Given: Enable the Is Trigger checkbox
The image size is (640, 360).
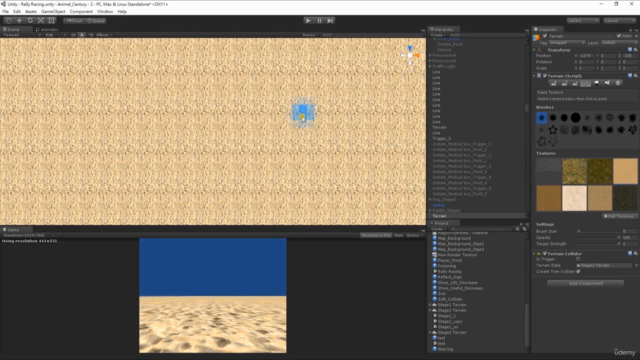Looking at the screenshot, I should point(578,259).
